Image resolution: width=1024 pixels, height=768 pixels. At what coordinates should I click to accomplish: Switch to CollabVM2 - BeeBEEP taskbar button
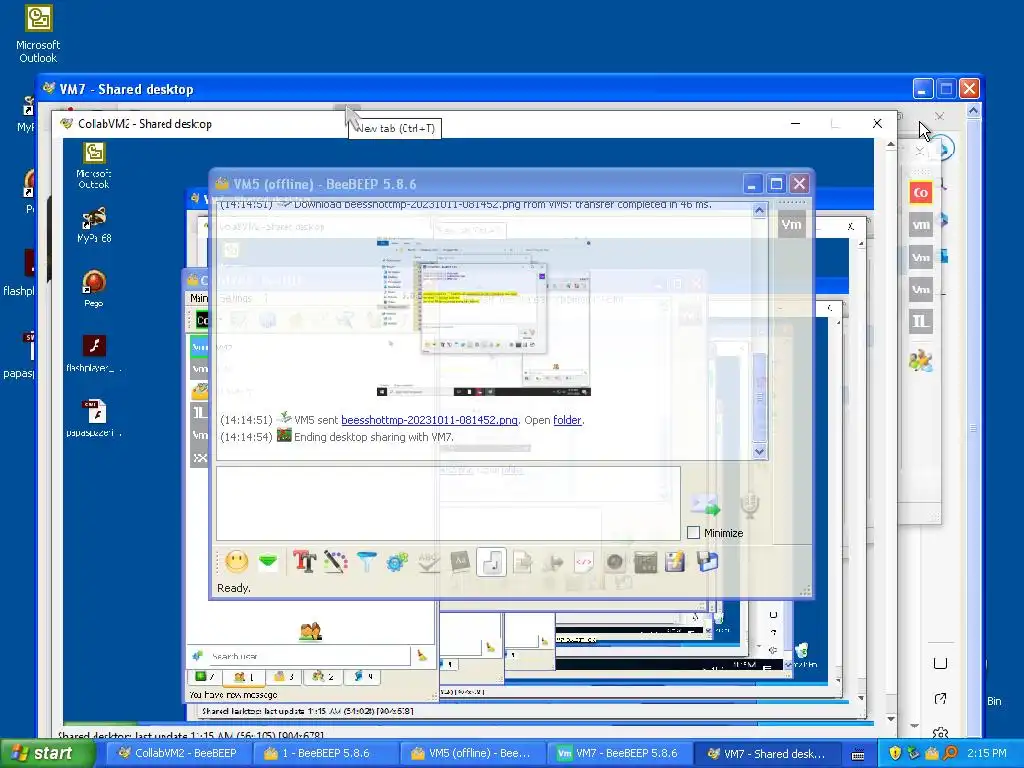pos(178,753)
